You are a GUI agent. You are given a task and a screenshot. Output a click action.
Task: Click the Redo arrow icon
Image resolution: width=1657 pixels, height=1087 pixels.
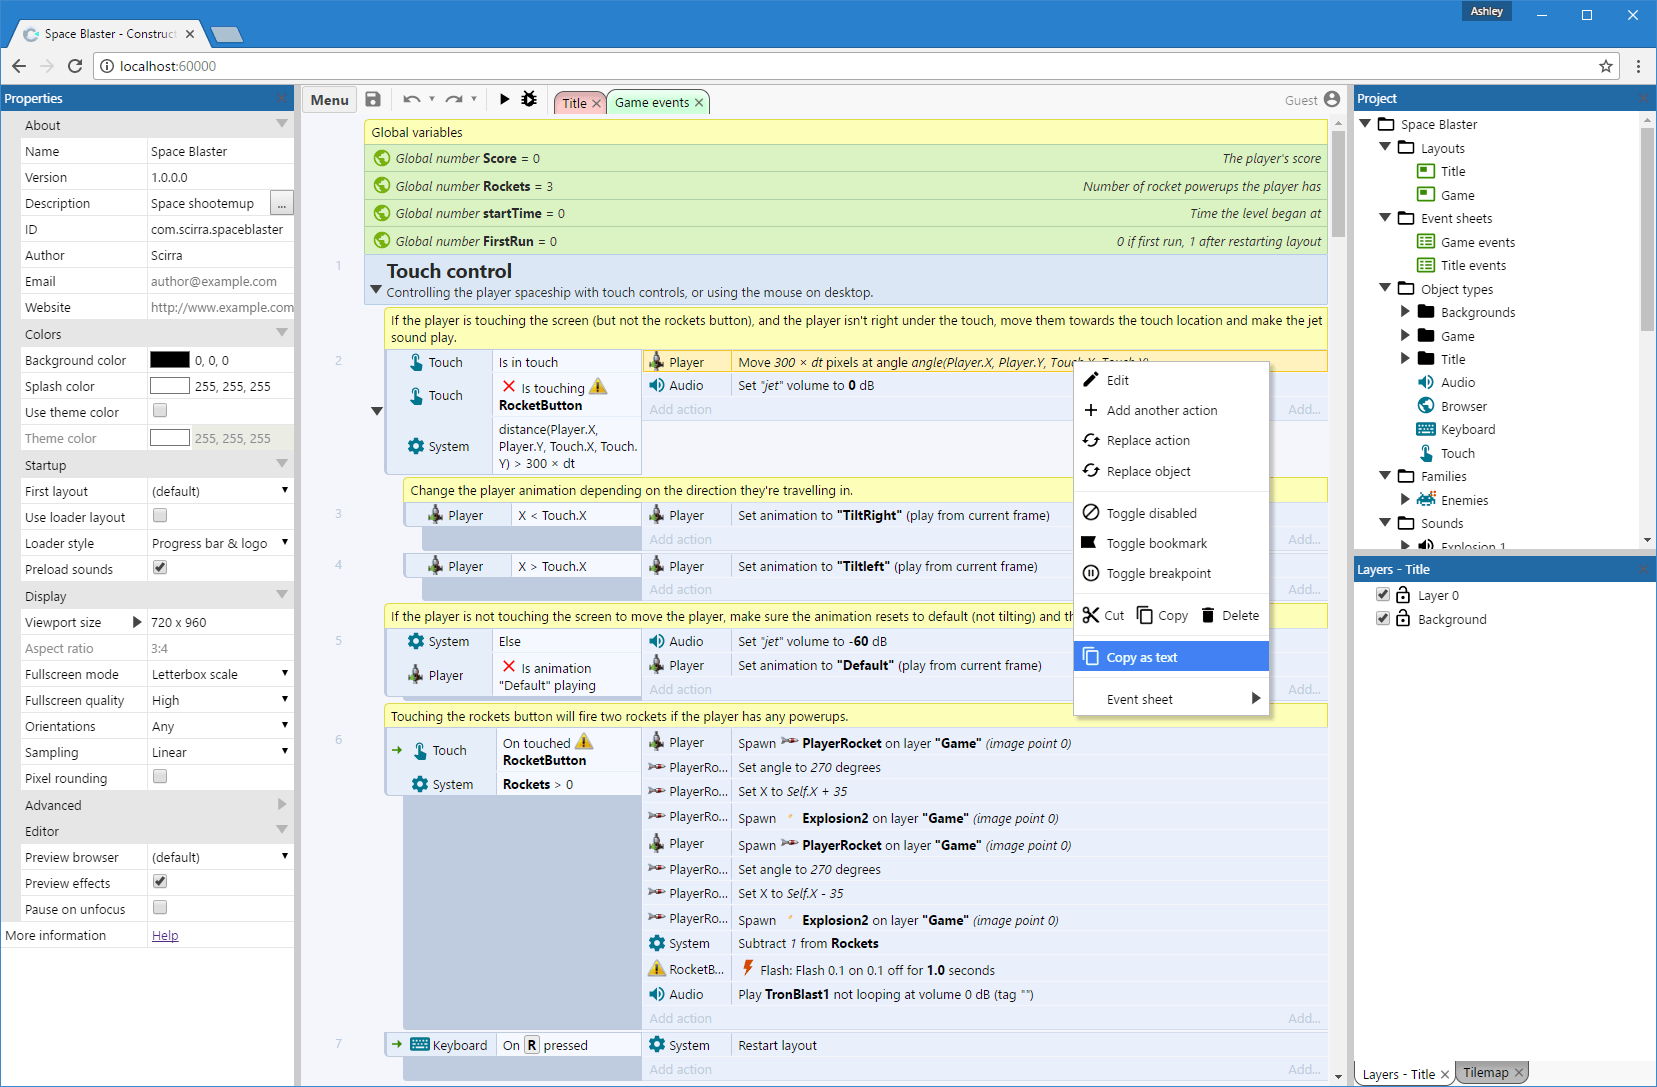pos(454,99)
